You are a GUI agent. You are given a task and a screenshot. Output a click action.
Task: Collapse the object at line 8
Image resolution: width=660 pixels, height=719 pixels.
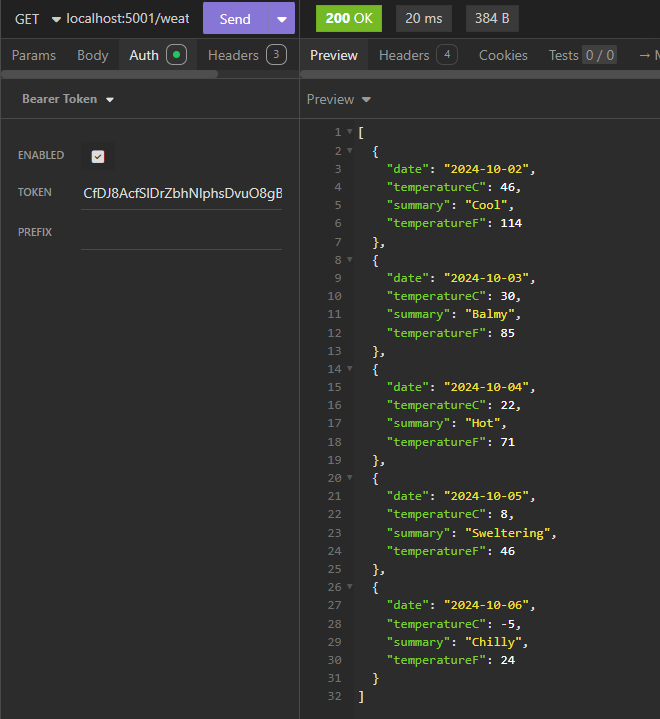350,260
